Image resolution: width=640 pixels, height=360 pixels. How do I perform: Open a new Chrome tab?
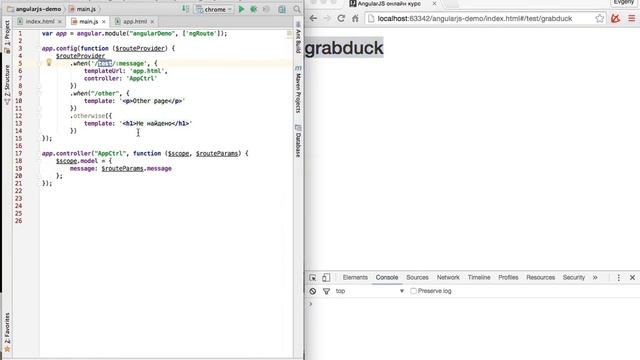pyautogui.click(x=453, y=4)
